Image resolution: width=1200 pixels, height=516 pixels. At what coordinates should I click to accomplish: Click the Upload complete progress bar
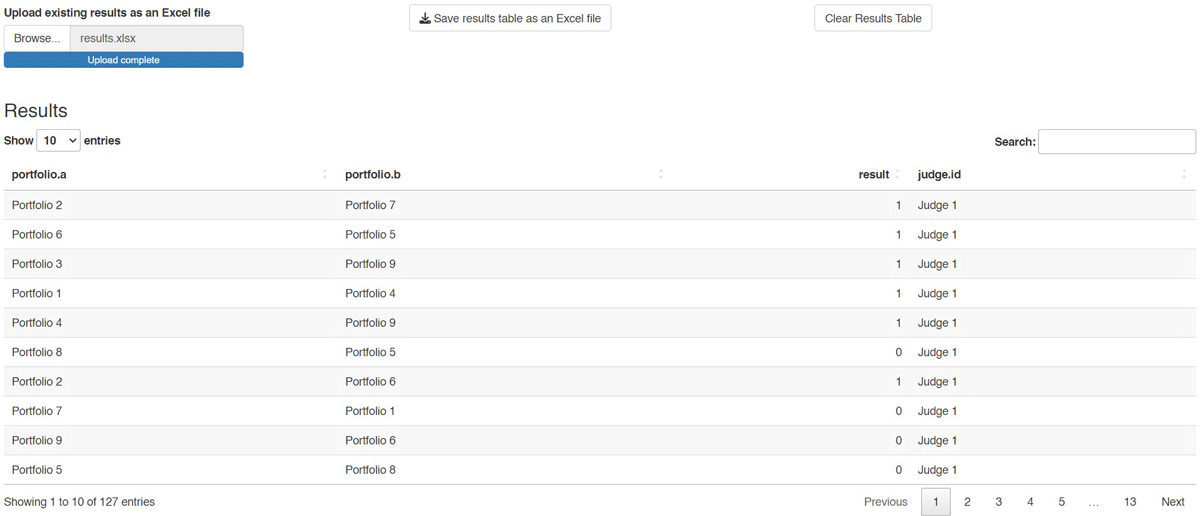124,60
